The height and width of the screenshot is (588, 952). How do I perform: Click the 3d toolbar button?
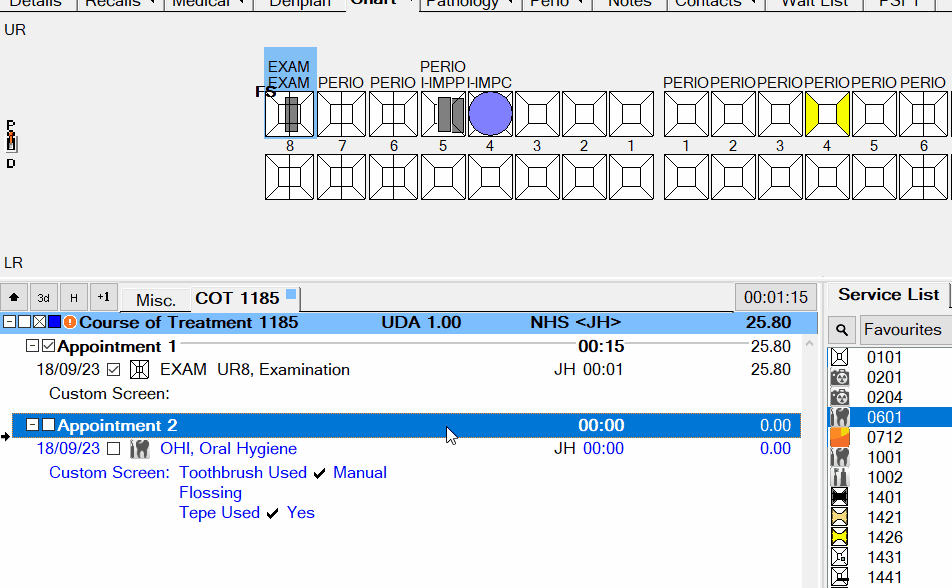click(x=44, y=298)
